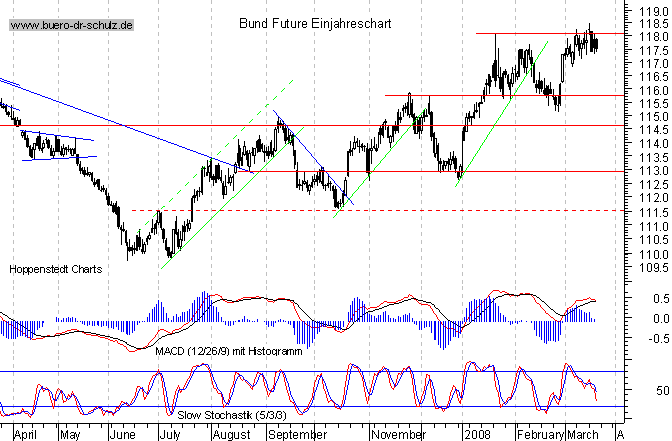Click the September label on time axis
Viewport: 672px width, 441px height.
[296, 435]
